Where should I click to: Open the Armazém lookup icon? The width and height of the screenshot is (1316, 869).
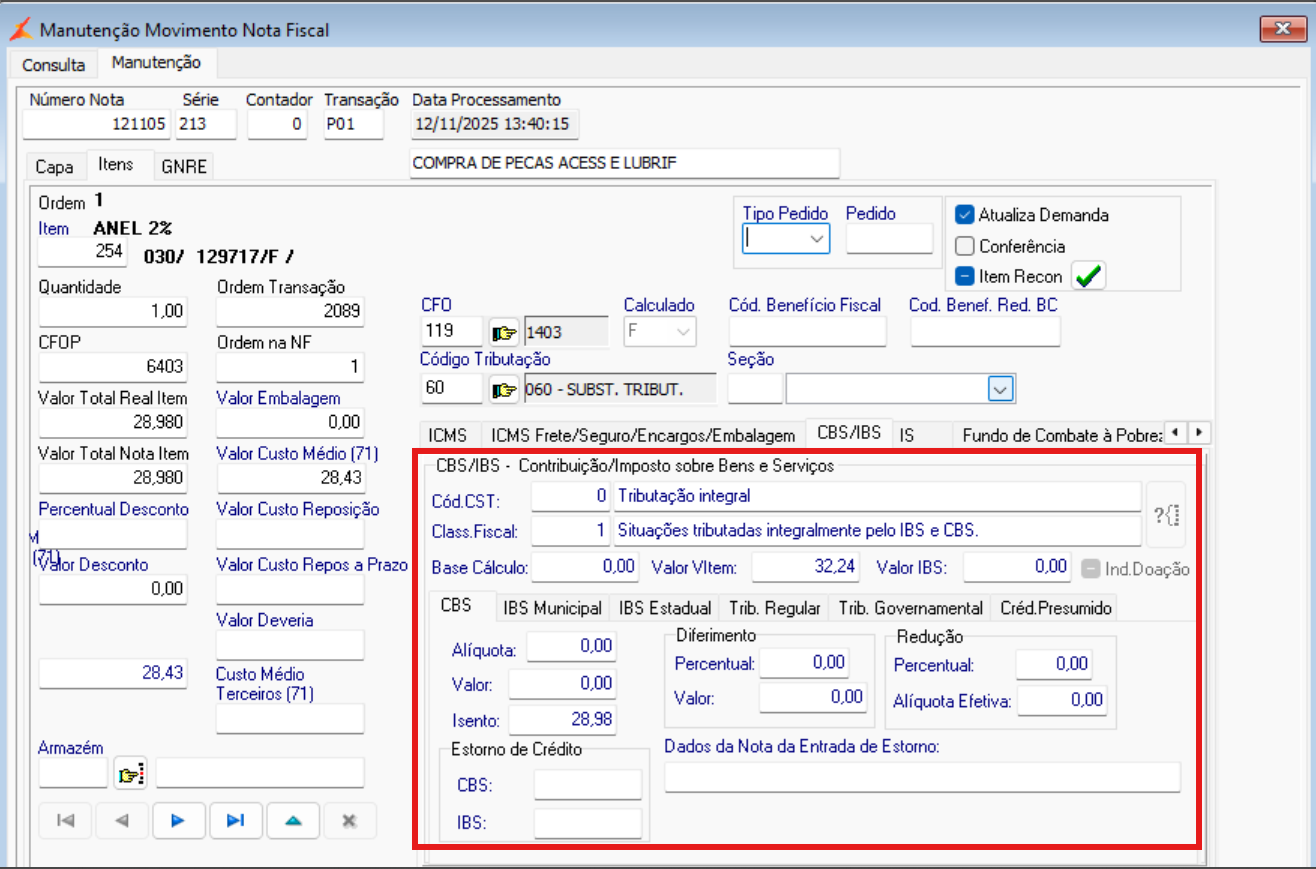coord(130,773)
